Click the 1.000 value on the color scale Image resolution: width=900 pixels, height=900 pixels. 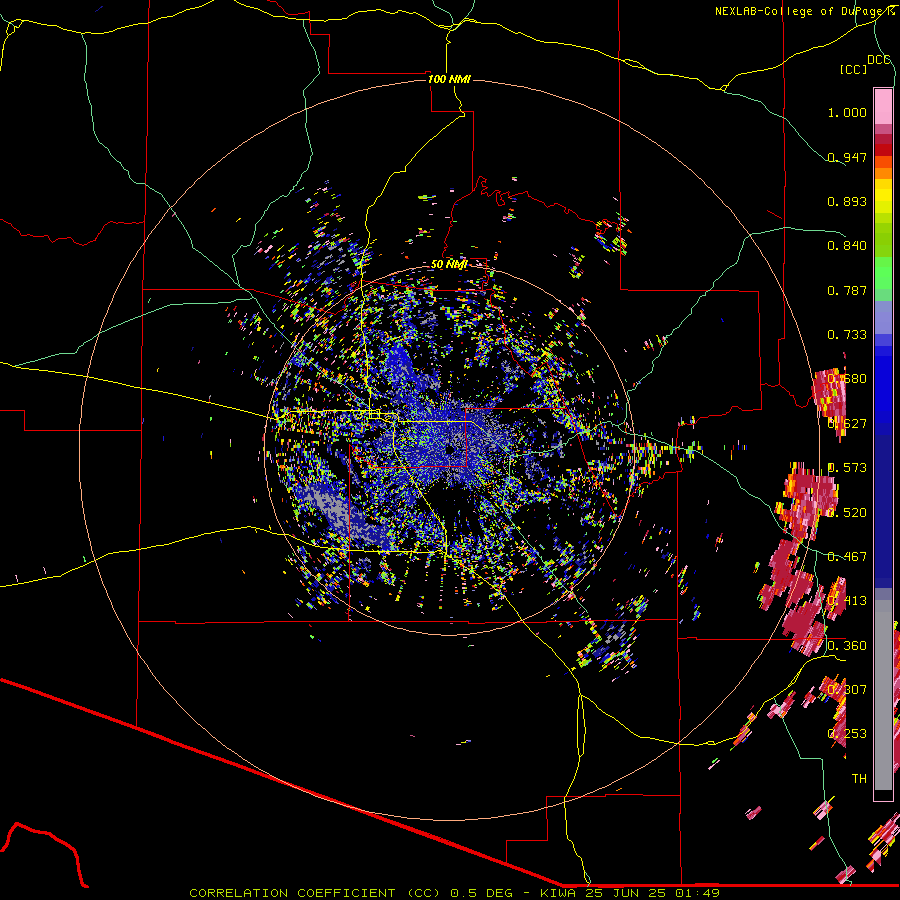pyautogui.click(x=847, y=112)
